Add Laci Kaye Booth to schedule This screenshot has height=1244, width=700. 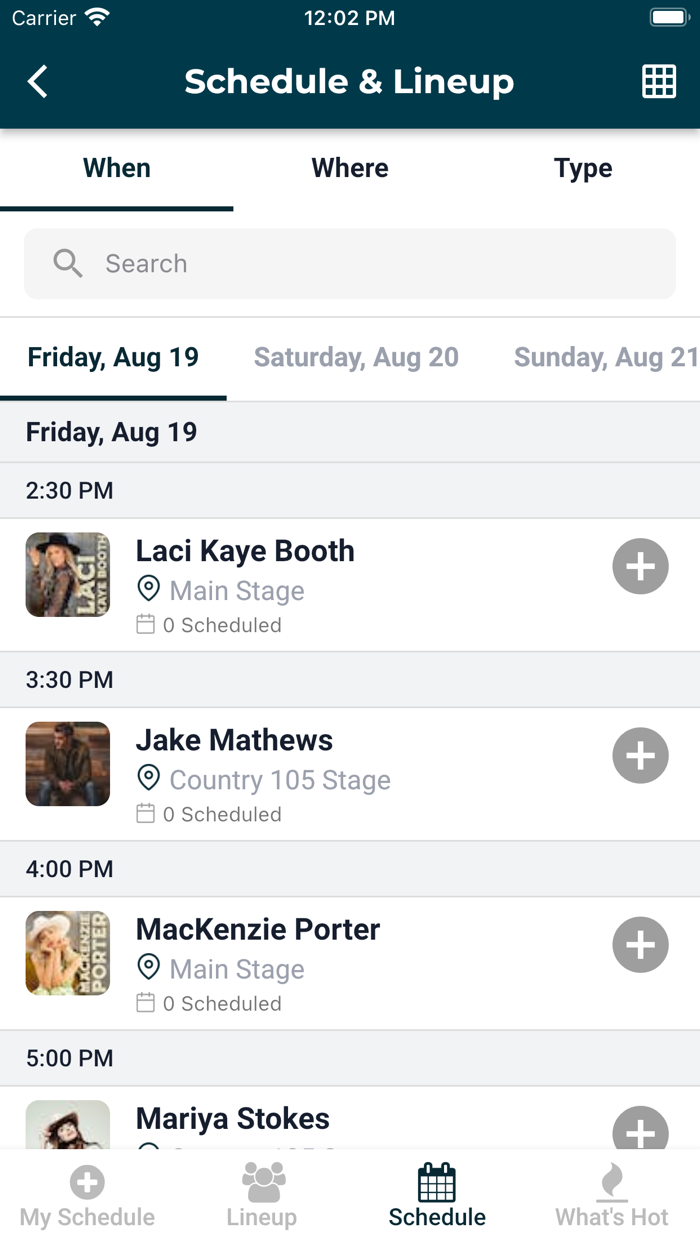[640, 567]
